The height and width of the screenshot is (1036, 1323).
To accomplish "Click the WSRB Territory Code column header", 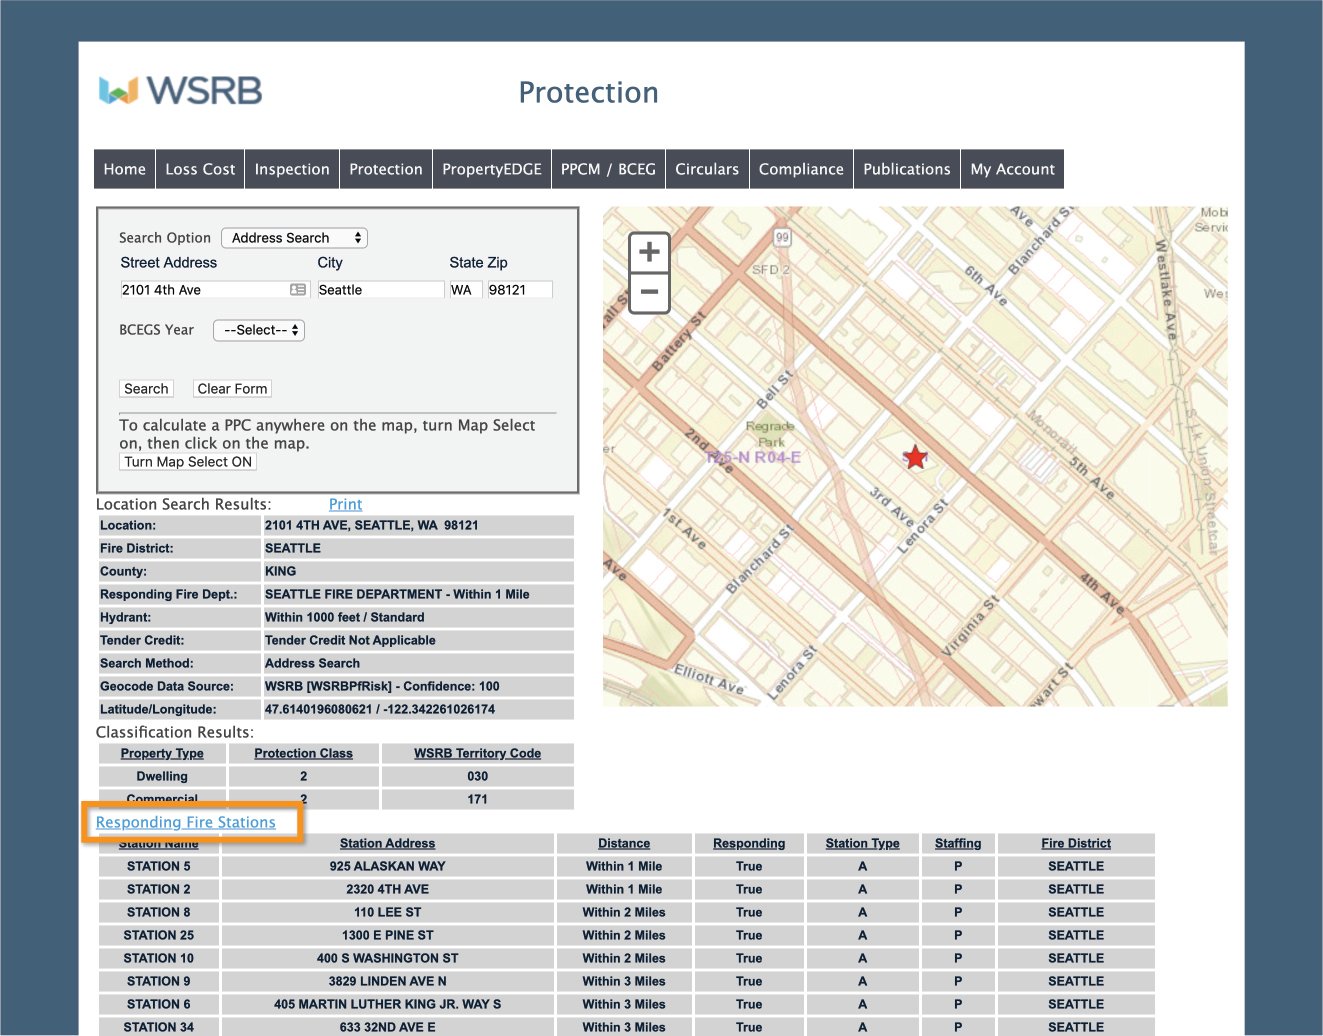I will (477, 753).
